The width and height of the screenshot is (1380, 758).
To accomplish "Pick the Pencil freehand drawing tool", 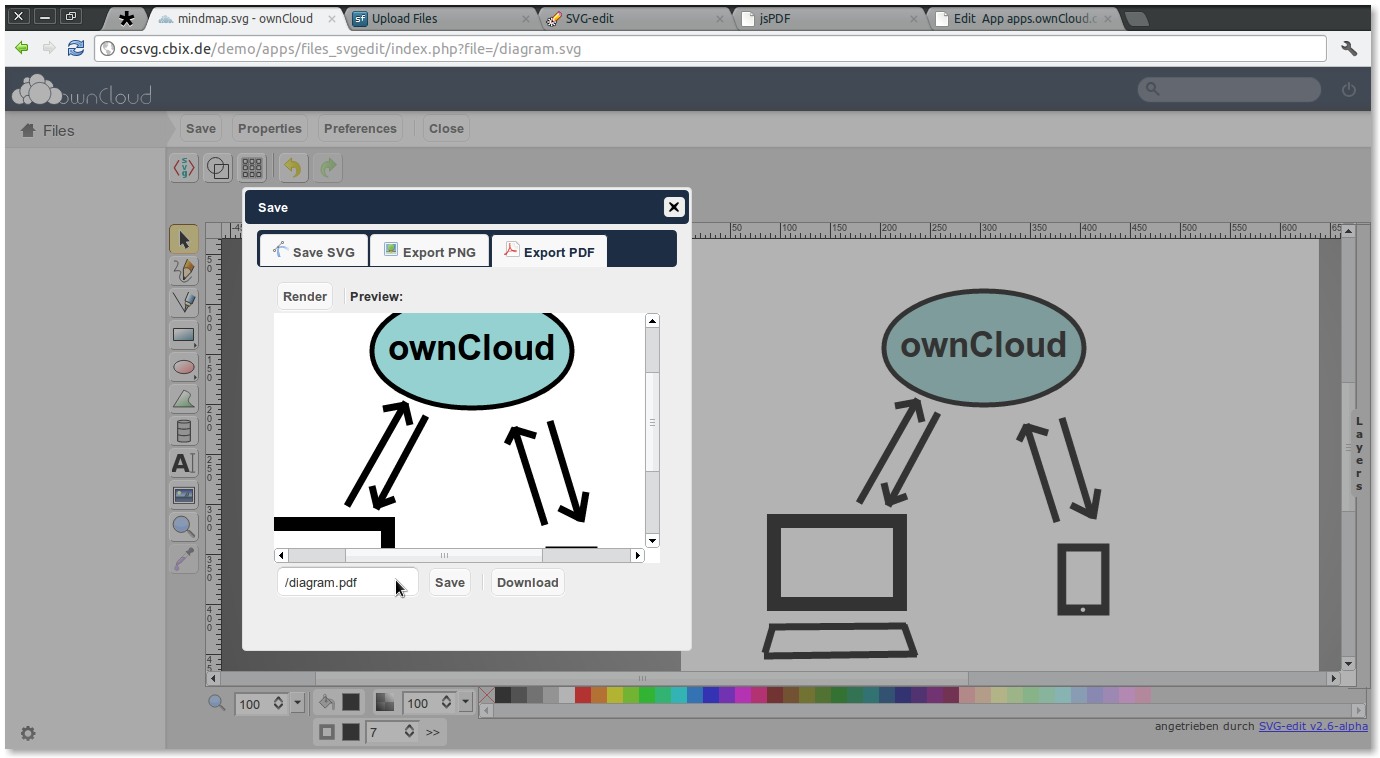I will click(183, 270).
